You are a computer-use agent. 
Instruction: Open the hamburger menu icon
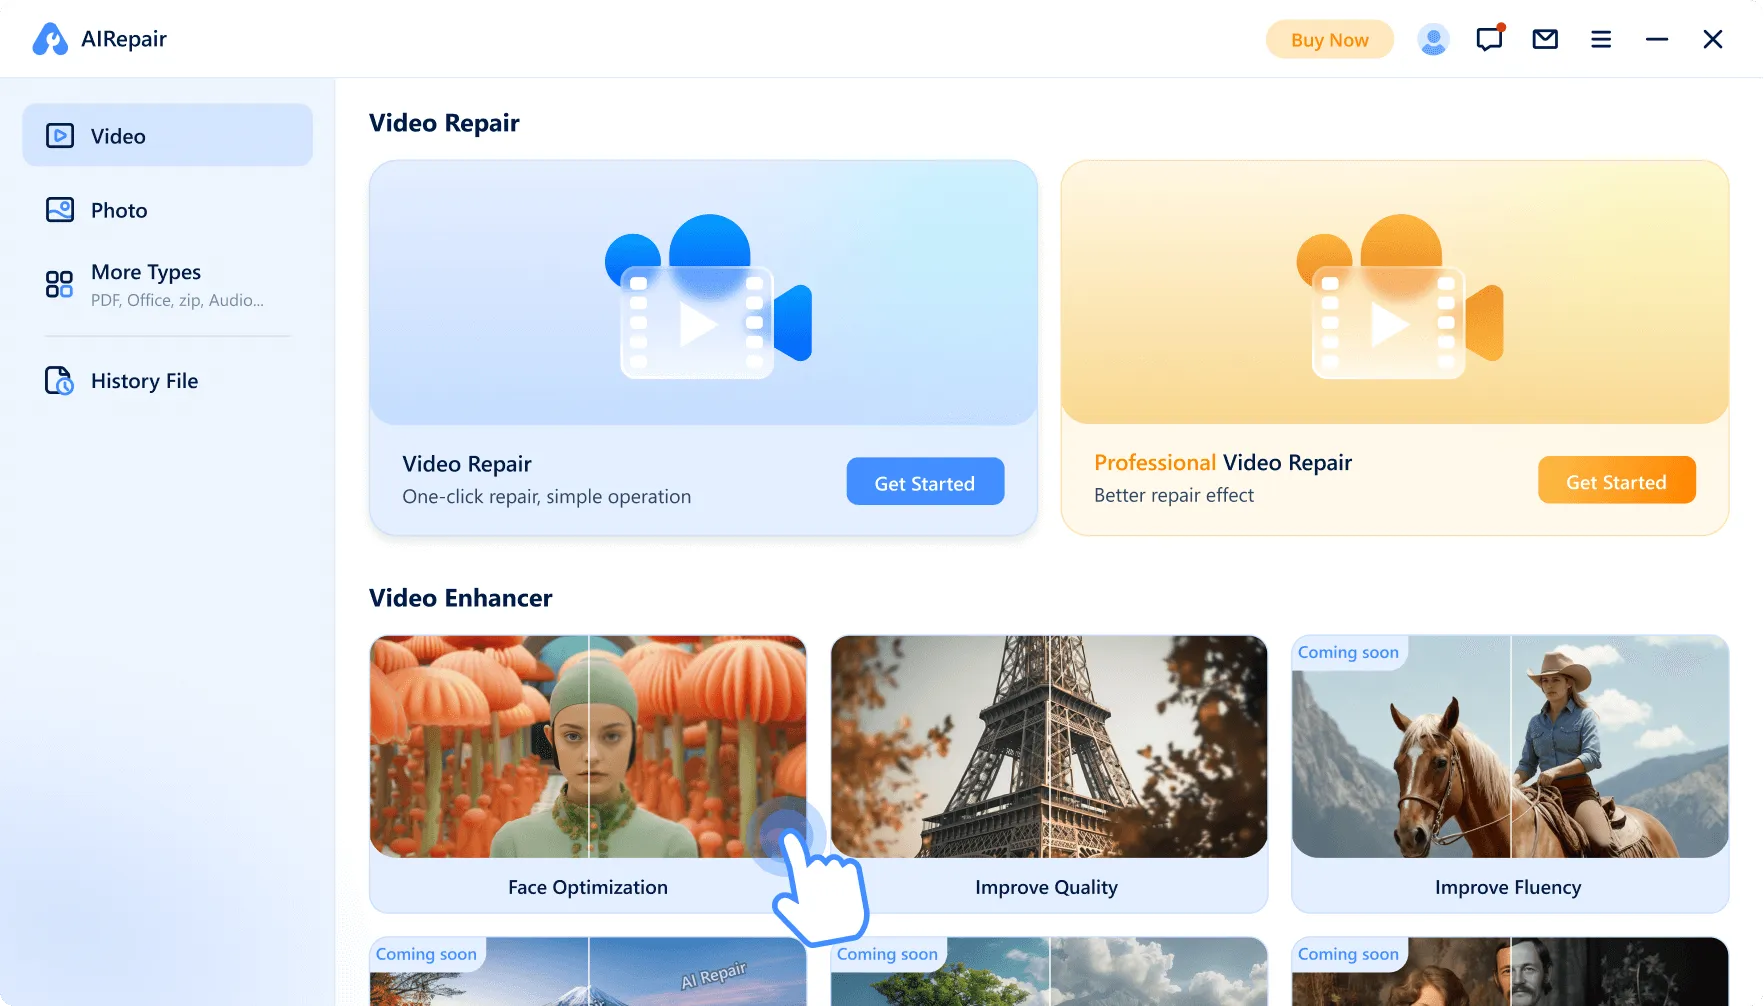click(1601, 39)
